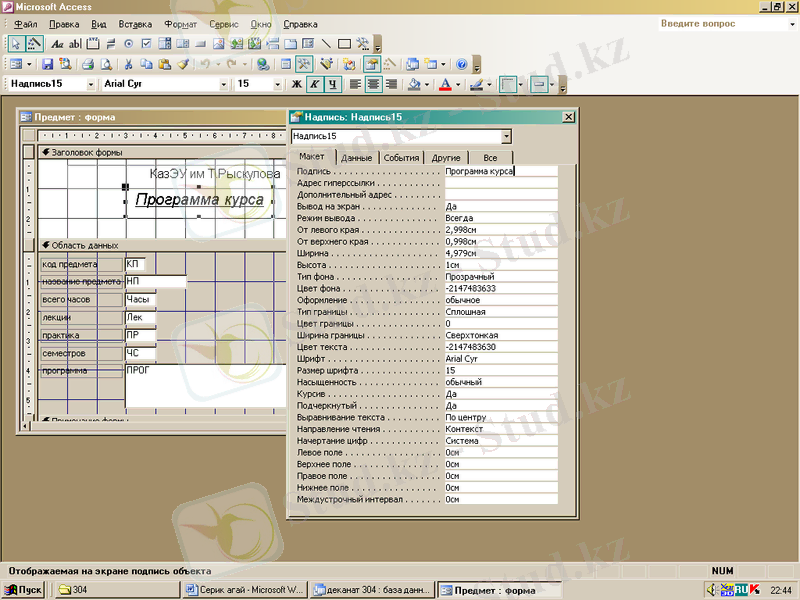Click the Cut scissors icon

click(x=130, y=64)
